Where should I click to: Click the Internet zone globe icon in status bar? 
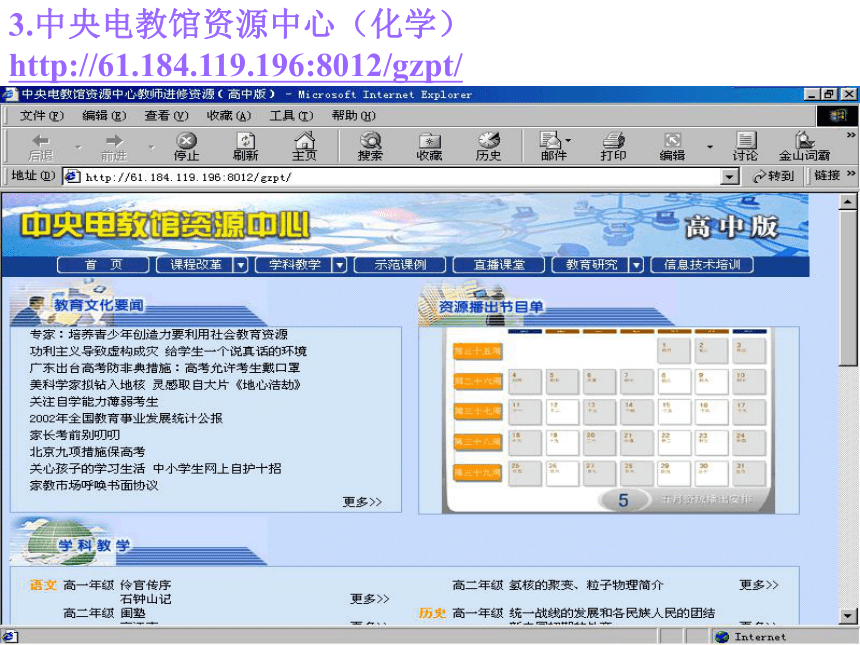[722, 636]
